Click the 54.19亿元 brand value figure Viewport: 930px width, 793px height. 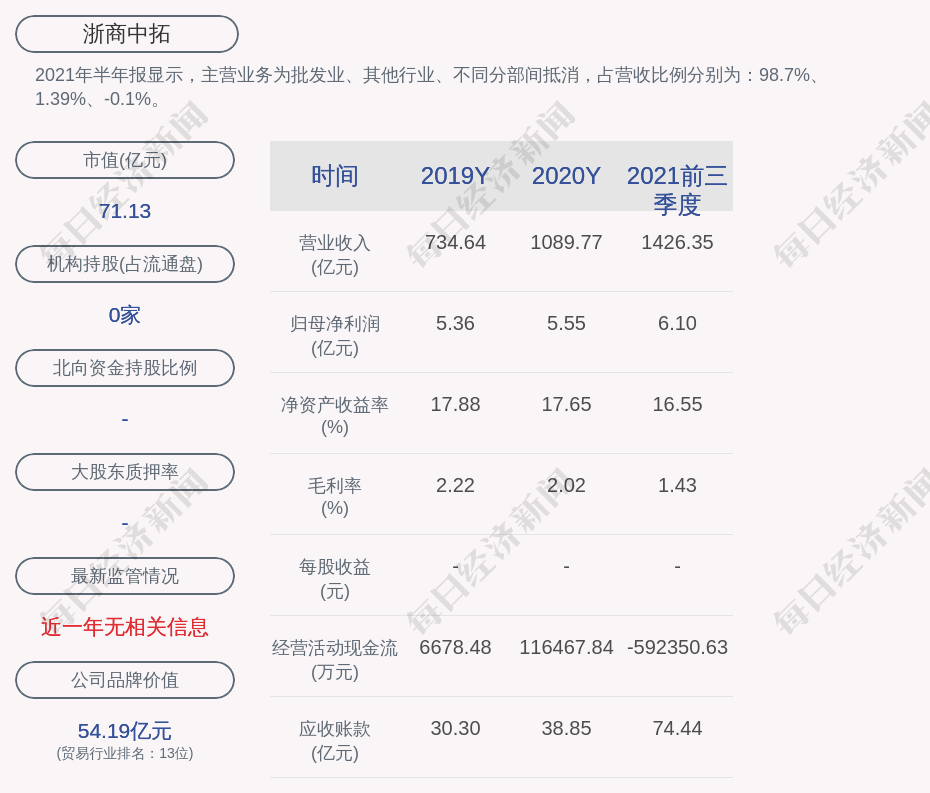[125, 731]
